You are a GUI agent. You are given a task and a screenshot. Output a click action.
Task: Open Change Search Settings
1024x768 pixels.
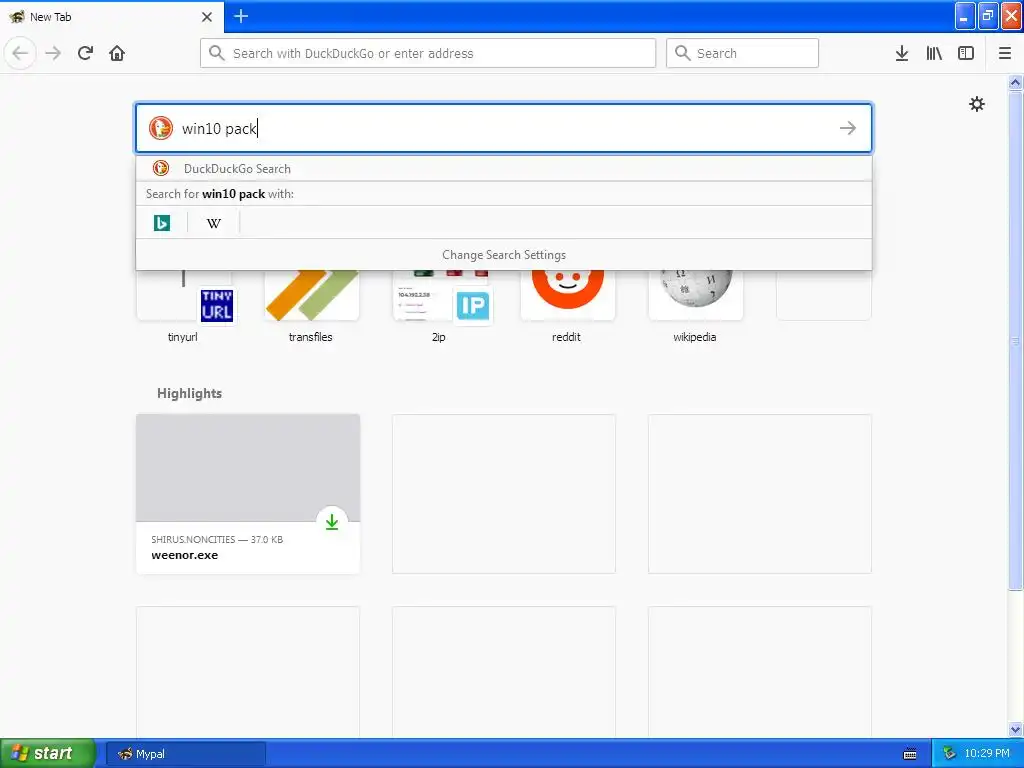[x=504, y=255]
